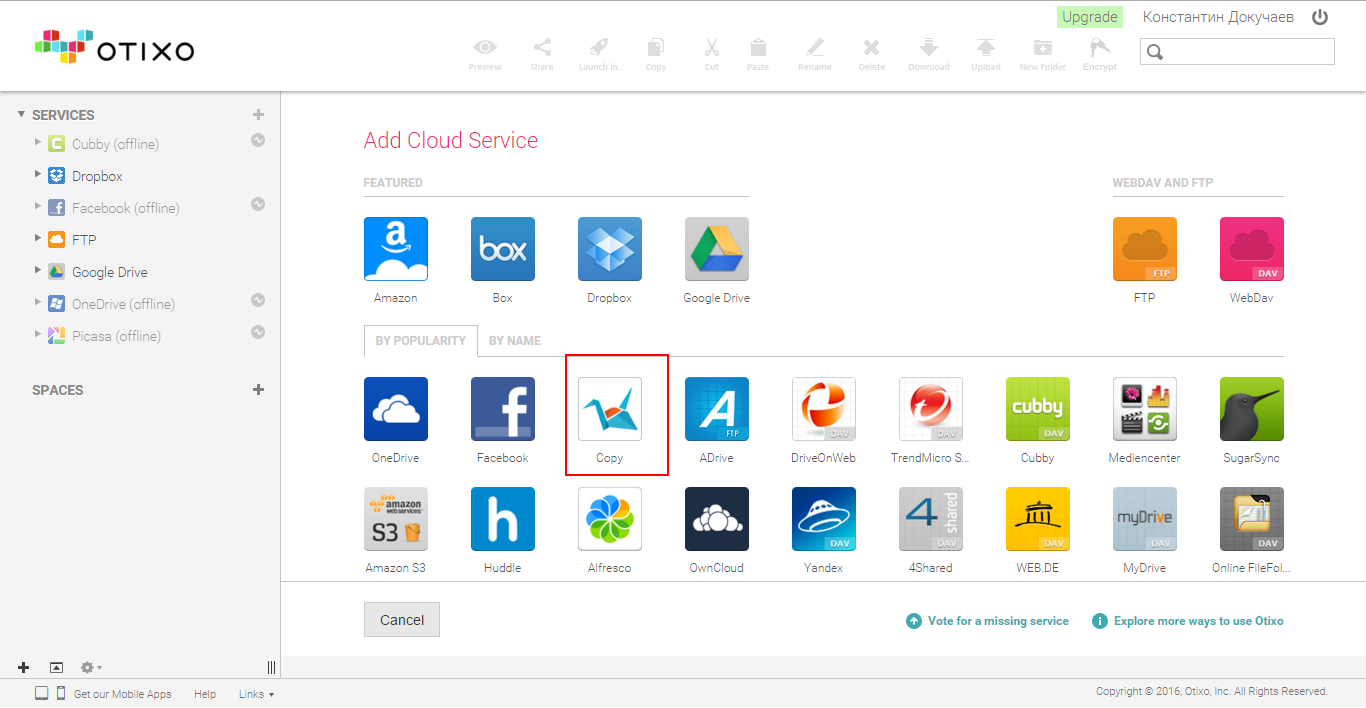Expand the OneDrive (offline) tree node
This screenshot has height=708, width=1366.
38,302
